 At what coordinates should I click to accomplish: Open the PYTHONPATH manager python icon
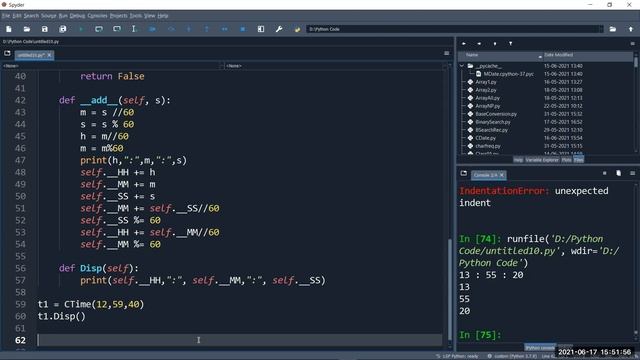click(297, 29)
